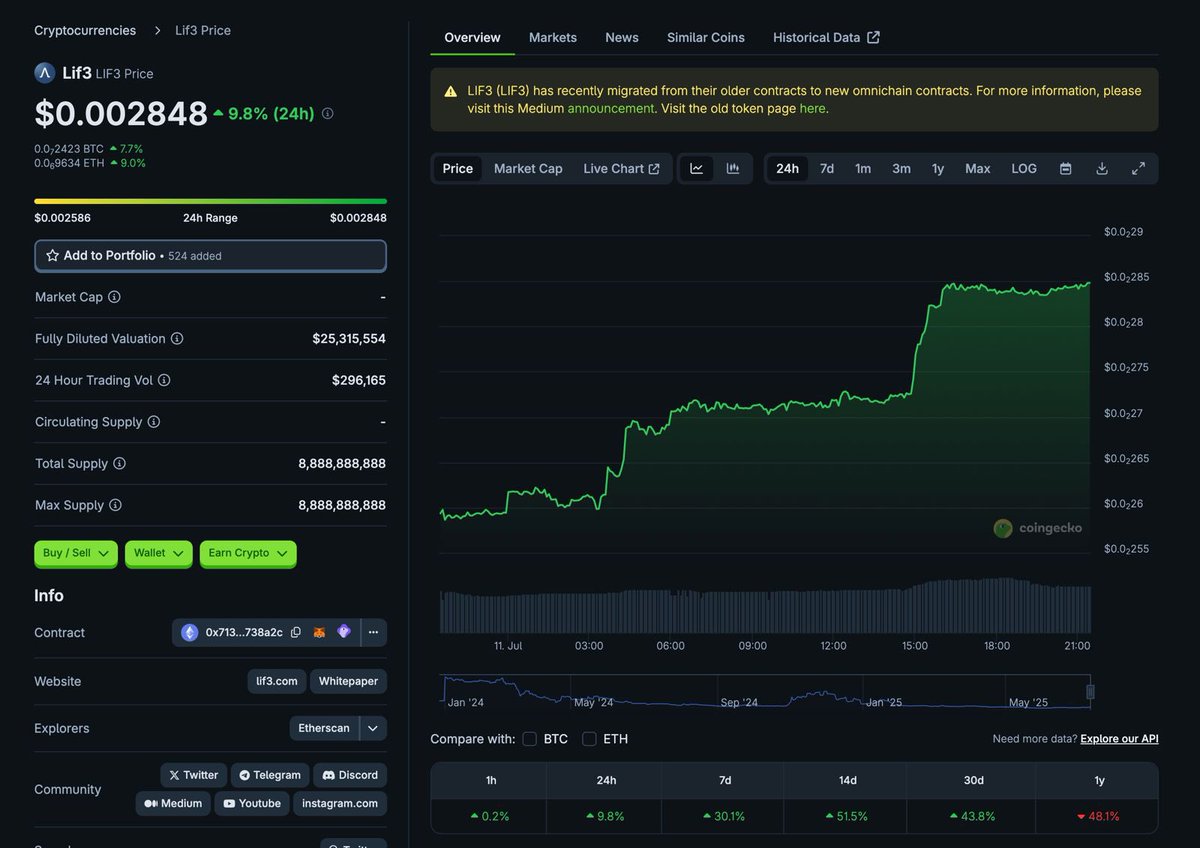Tick the ETH compare checkbox
This screenshot has height=848, width=1200.
tap(590, 739)
